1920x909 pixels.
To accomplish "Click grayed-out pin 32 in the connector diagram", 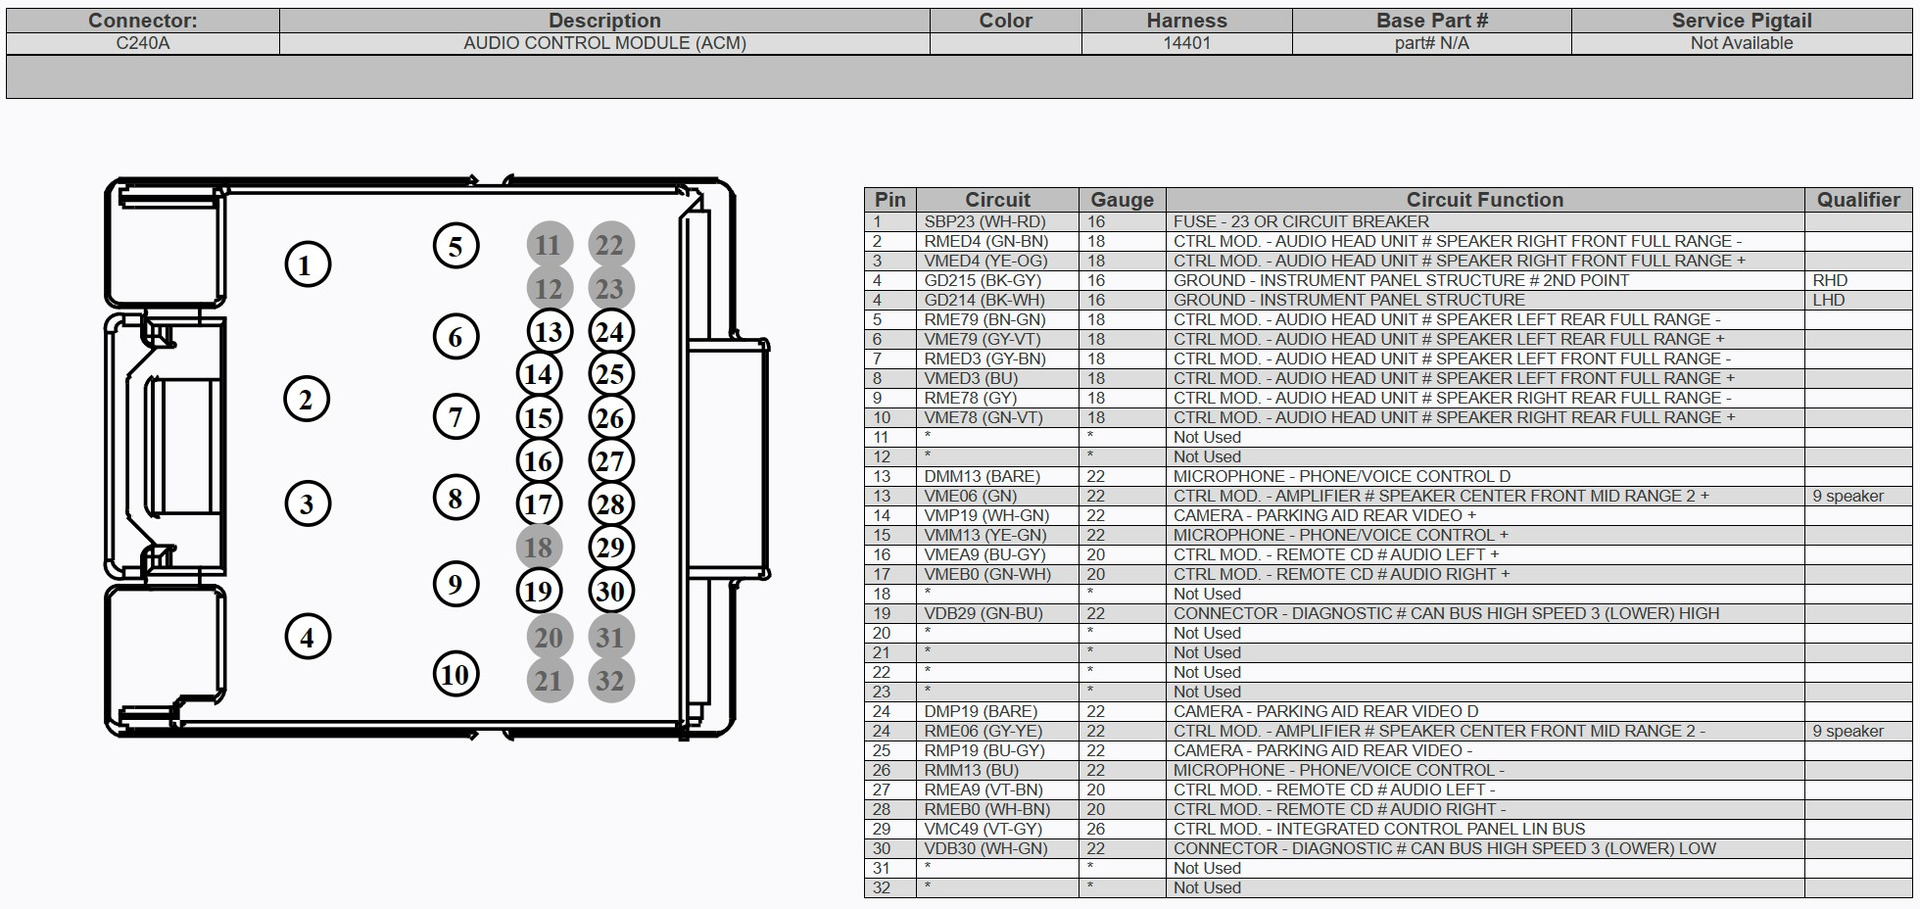I will 610,681.
